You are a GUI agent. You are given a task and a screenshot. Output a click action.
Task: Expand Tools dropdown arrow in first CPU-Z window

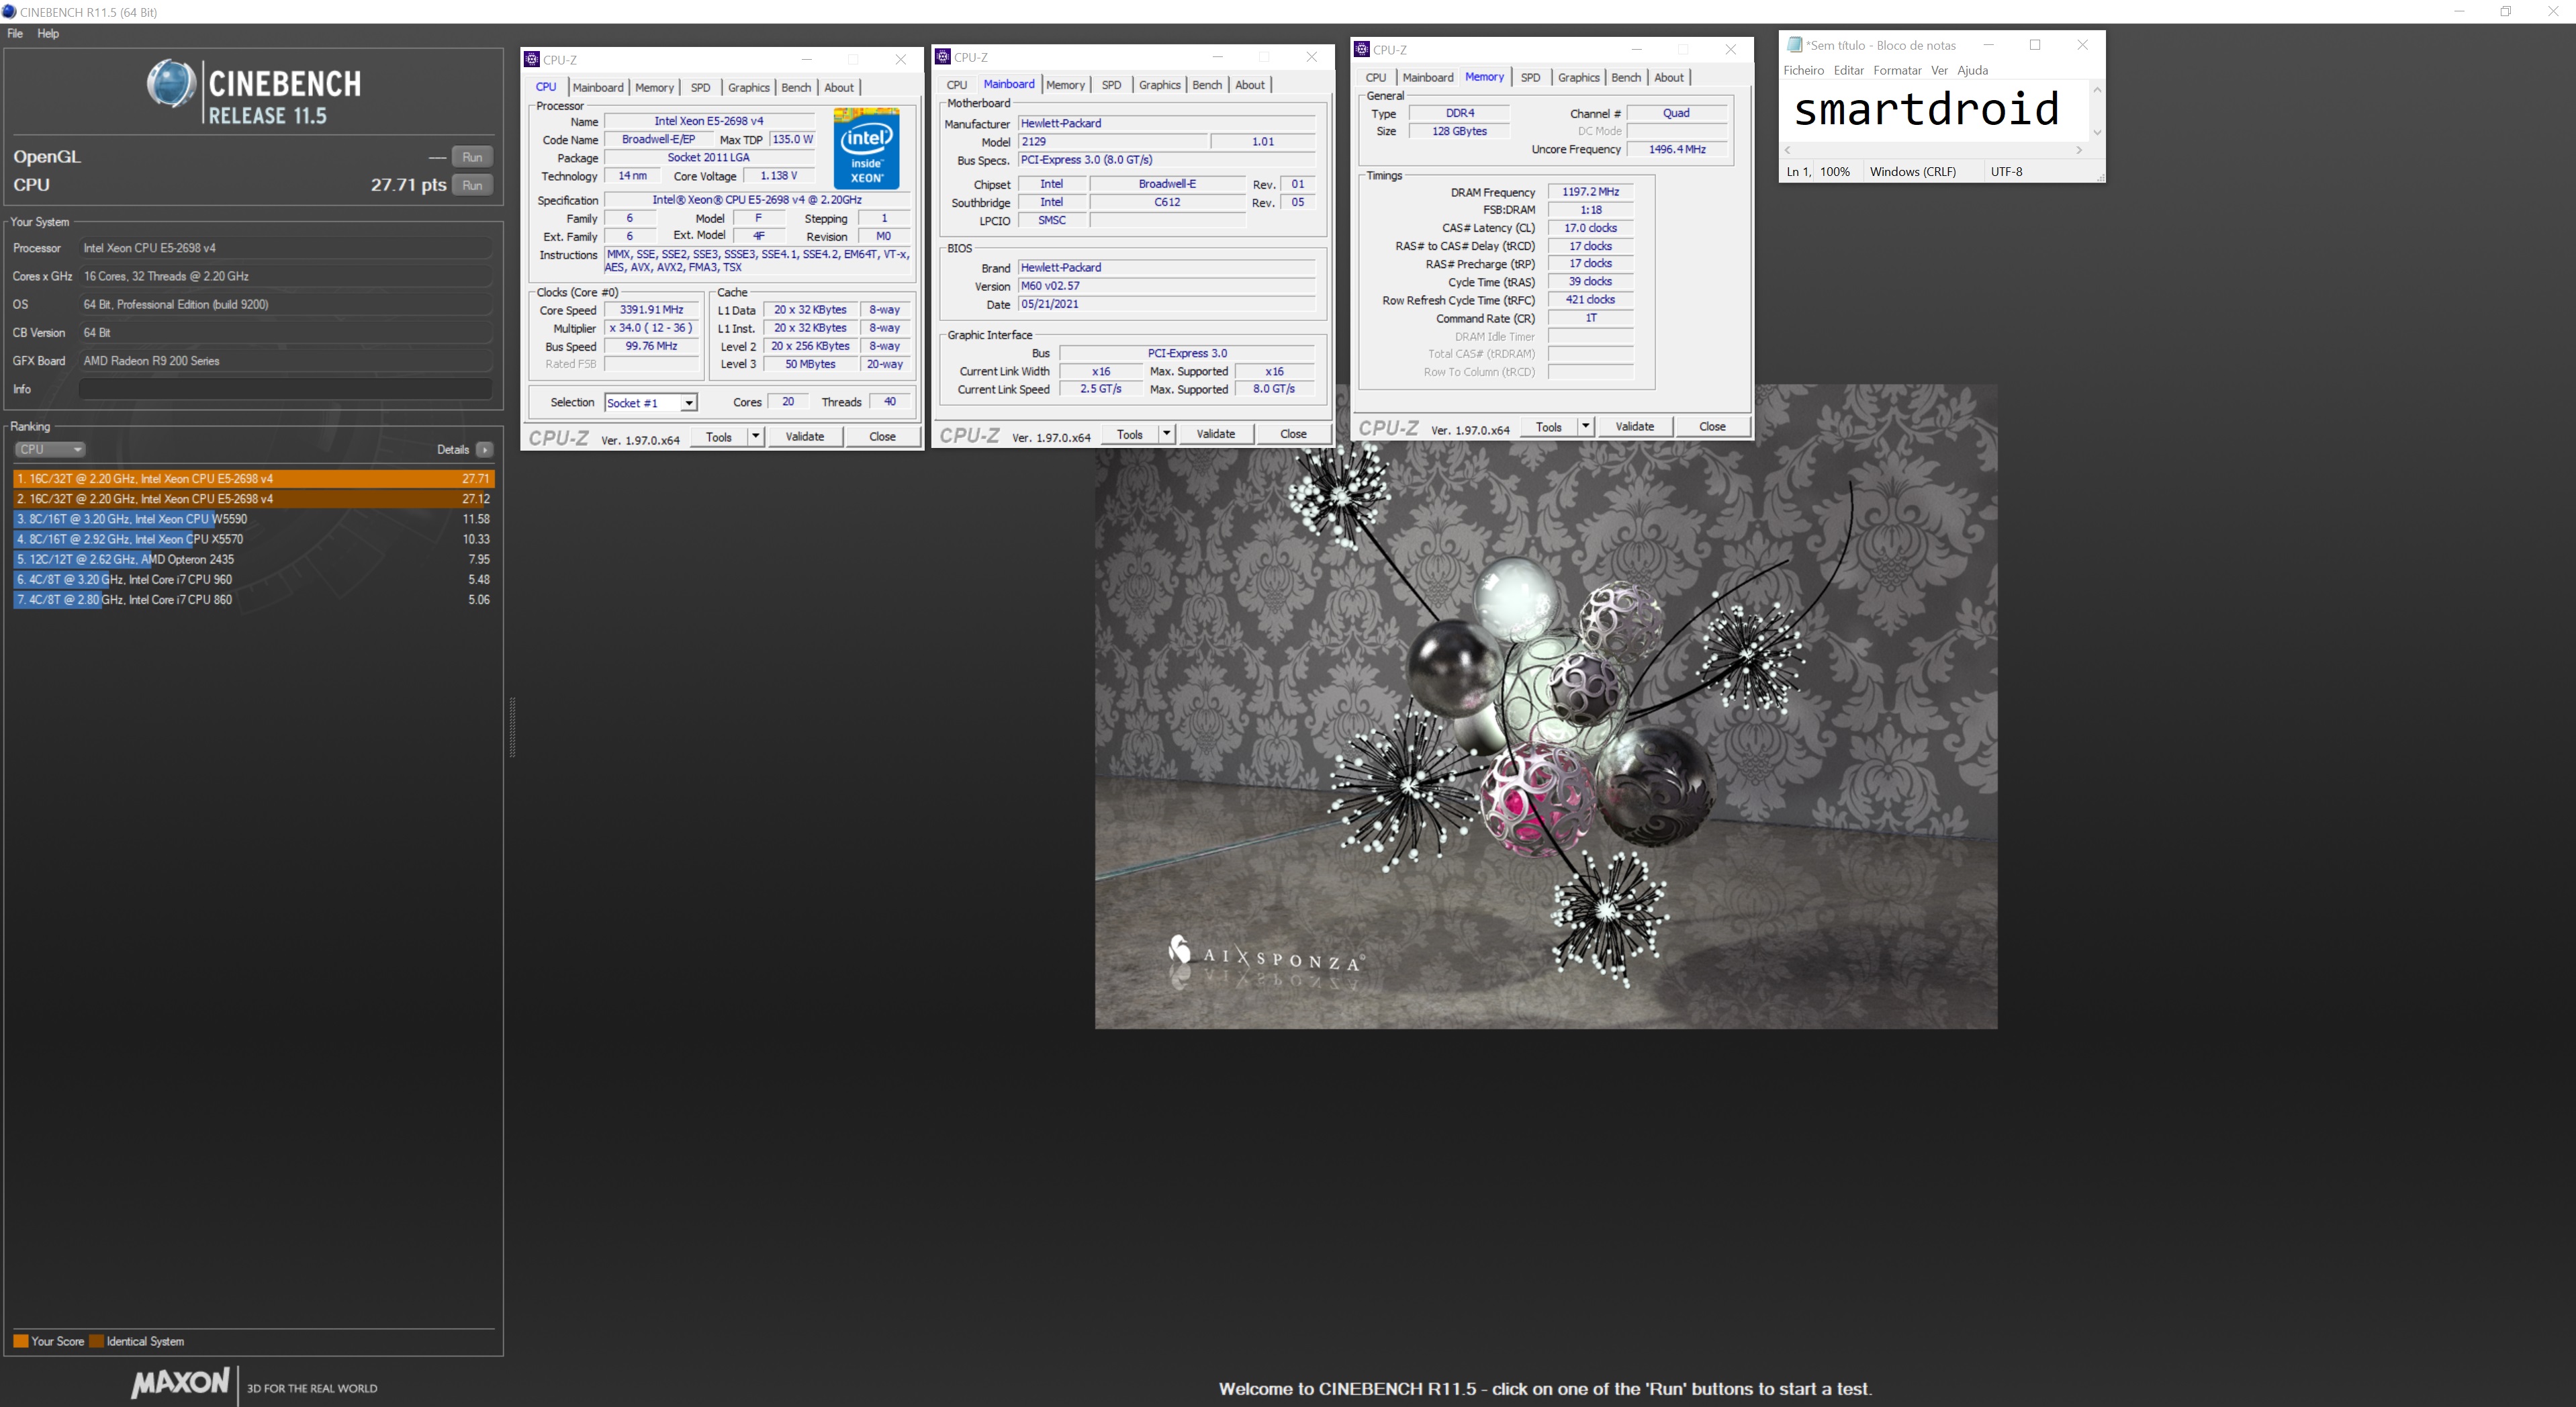click(x=756, y=437)
